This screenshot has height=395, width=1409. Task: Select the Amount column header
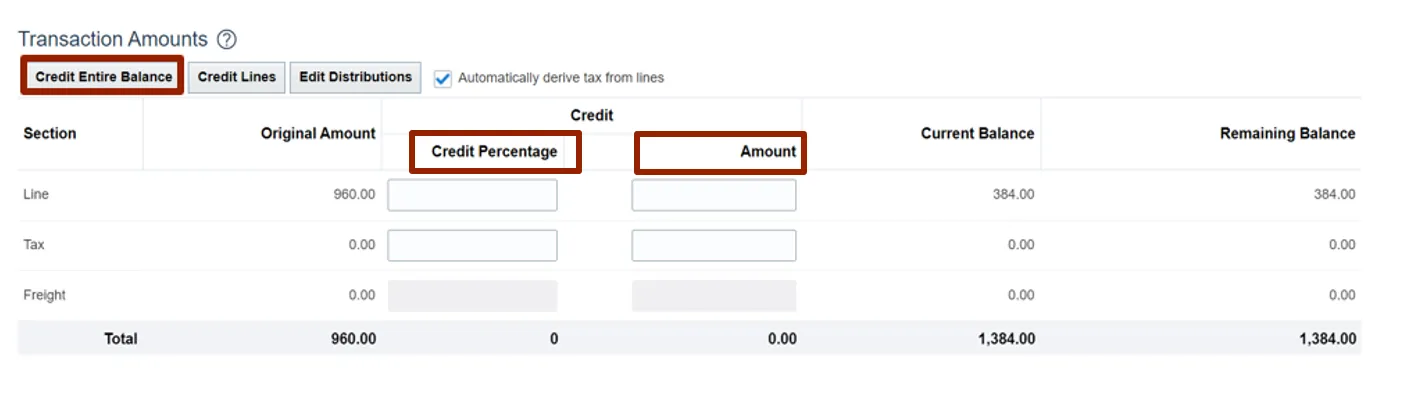(768, 152)
